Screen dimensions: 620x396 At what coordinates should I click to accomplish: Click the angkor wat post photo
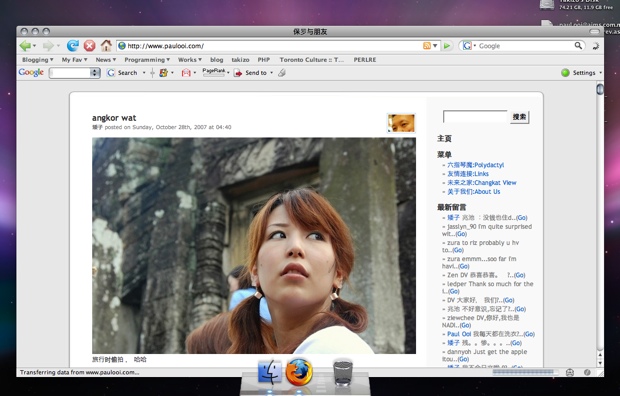click(254, 246)
